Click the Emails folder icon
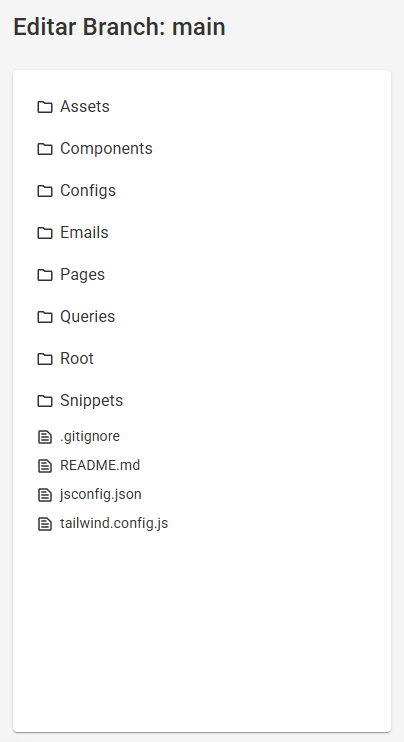This screenshot has width=404, height=742. tap(45, 233)
